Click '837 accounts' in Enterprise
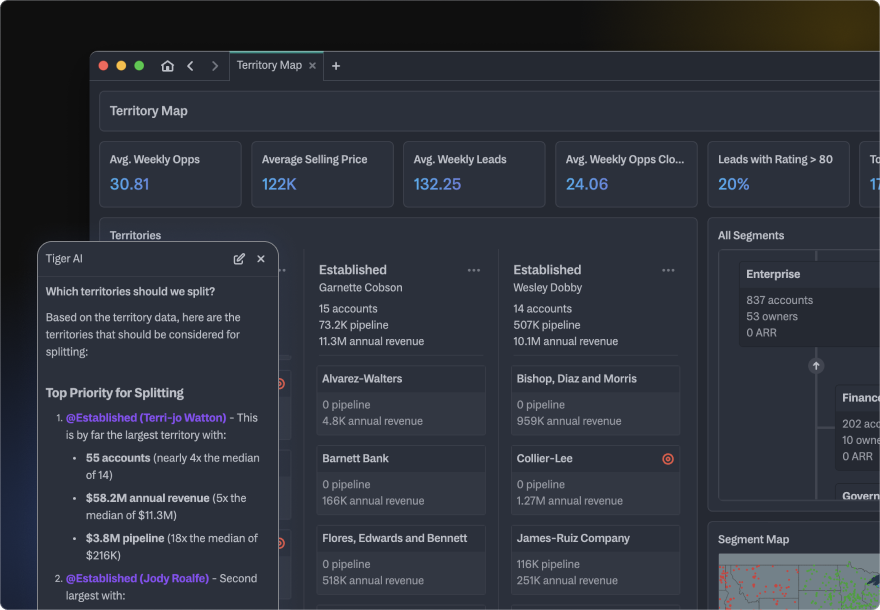Viewport: 880px width, 610px height. pos(780,300)
